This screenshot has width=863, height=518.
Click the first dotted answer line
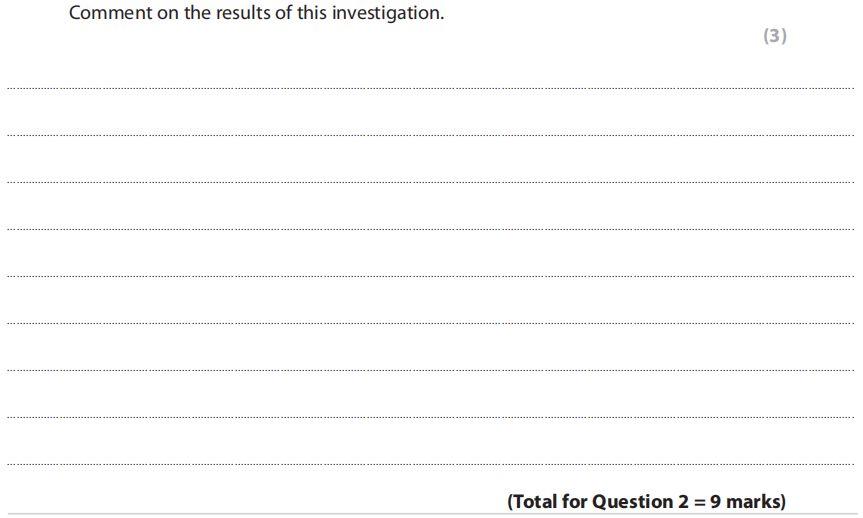tap(430, 88)
